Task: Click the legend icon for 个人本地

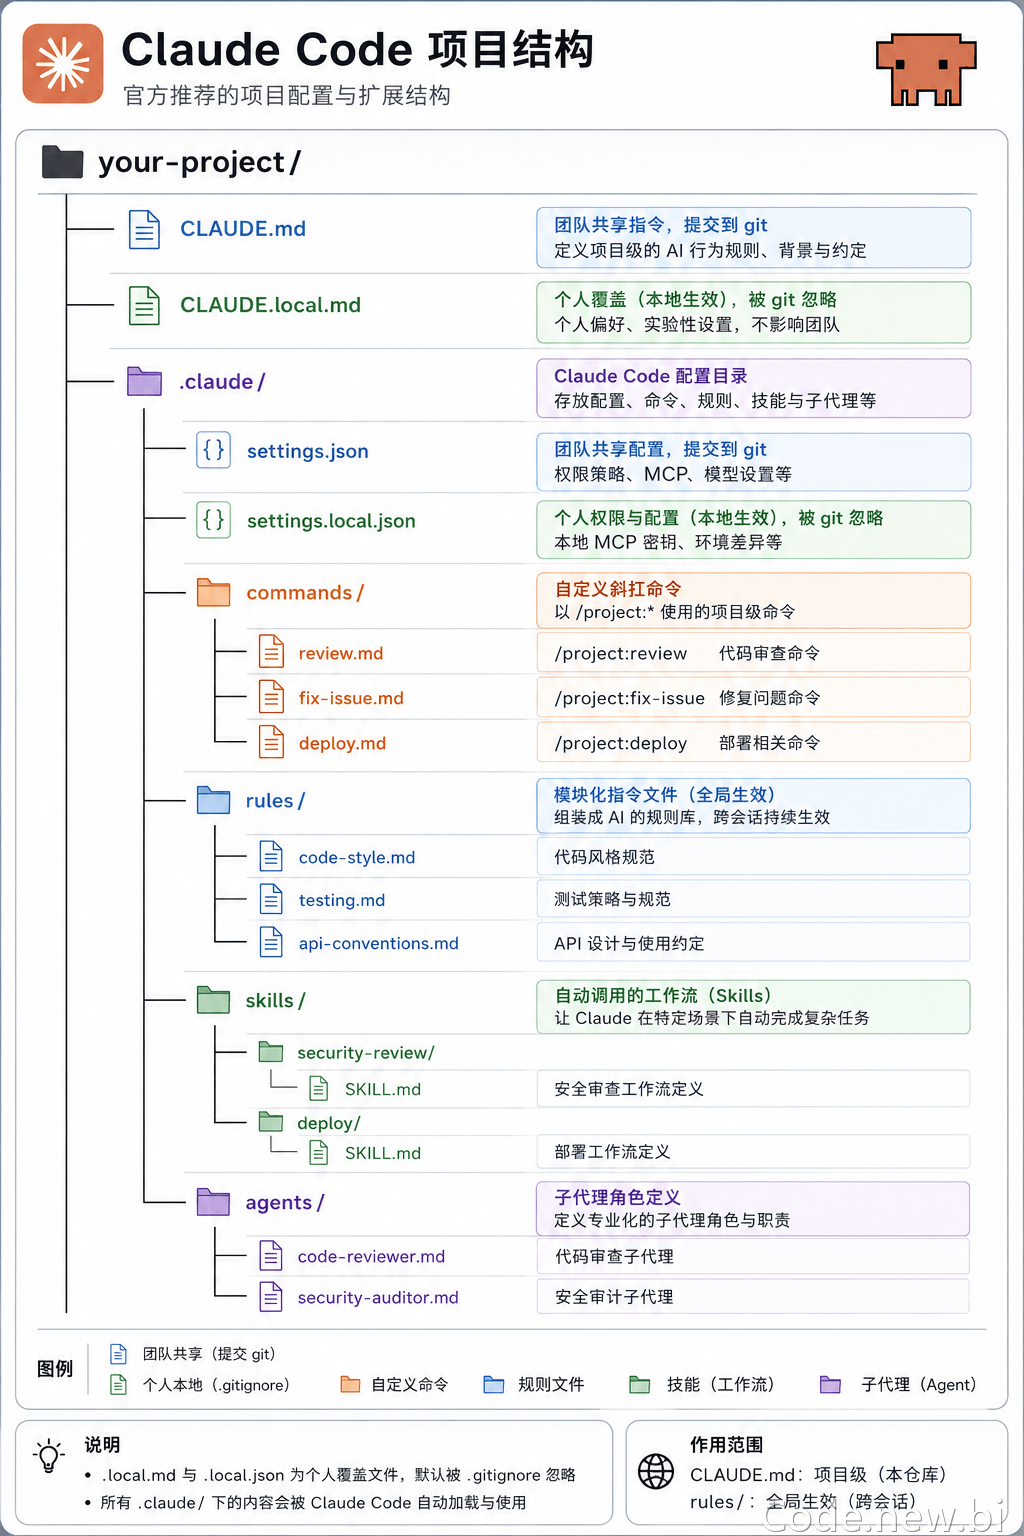Action: (x=118, y=1385)
